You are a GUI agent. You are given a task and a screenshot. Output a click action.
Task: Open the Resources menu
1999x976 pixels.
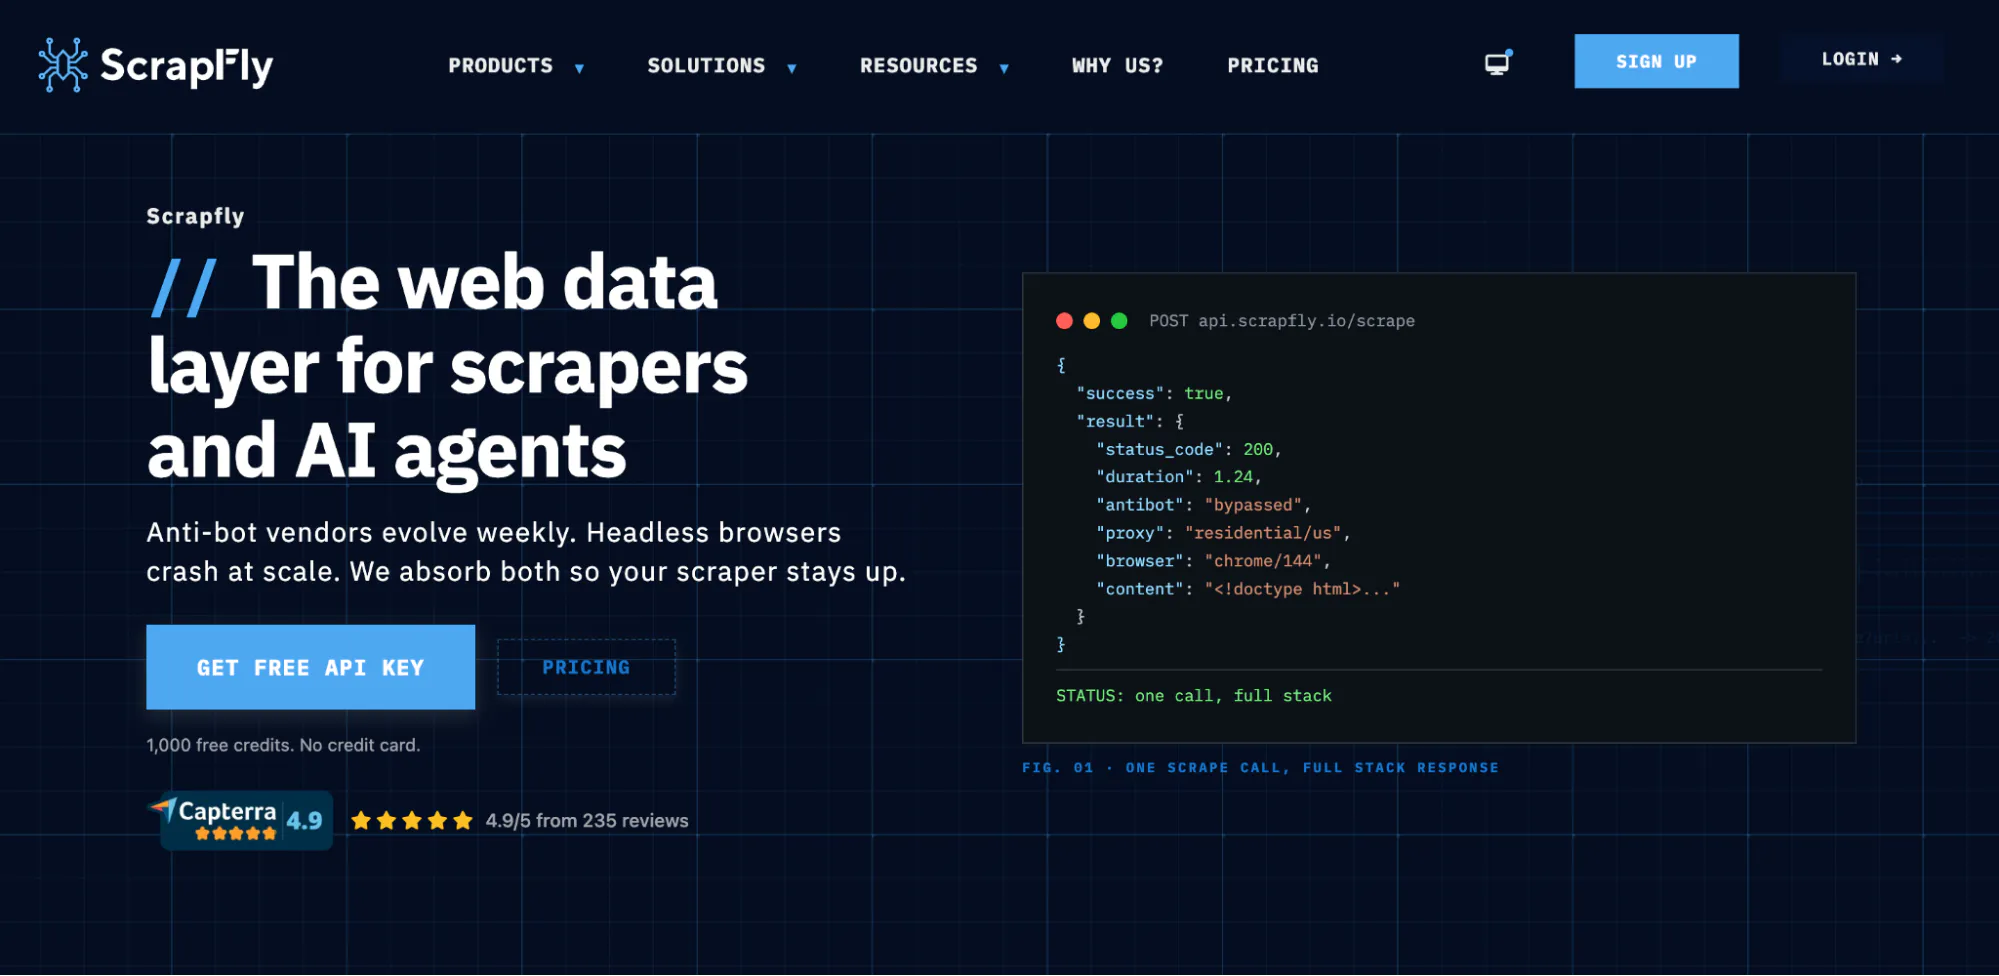point(918,66)
